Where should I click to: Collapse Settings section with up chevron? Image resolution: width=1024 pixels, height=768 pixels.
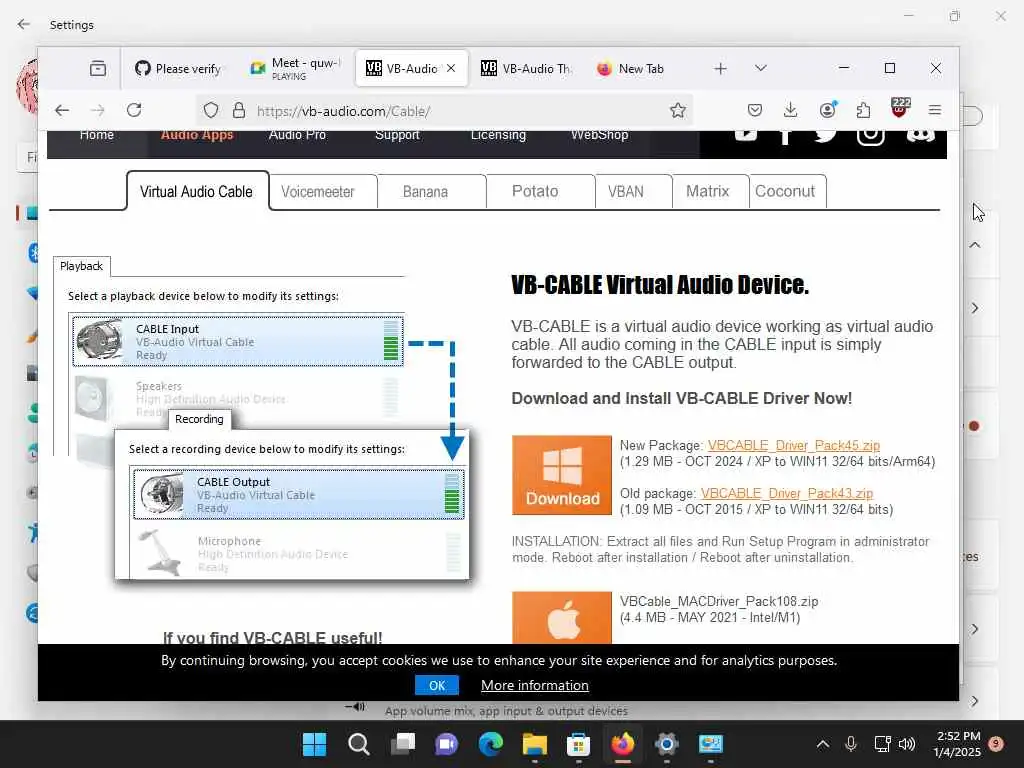pyautogui.click(x=975, y=245)
